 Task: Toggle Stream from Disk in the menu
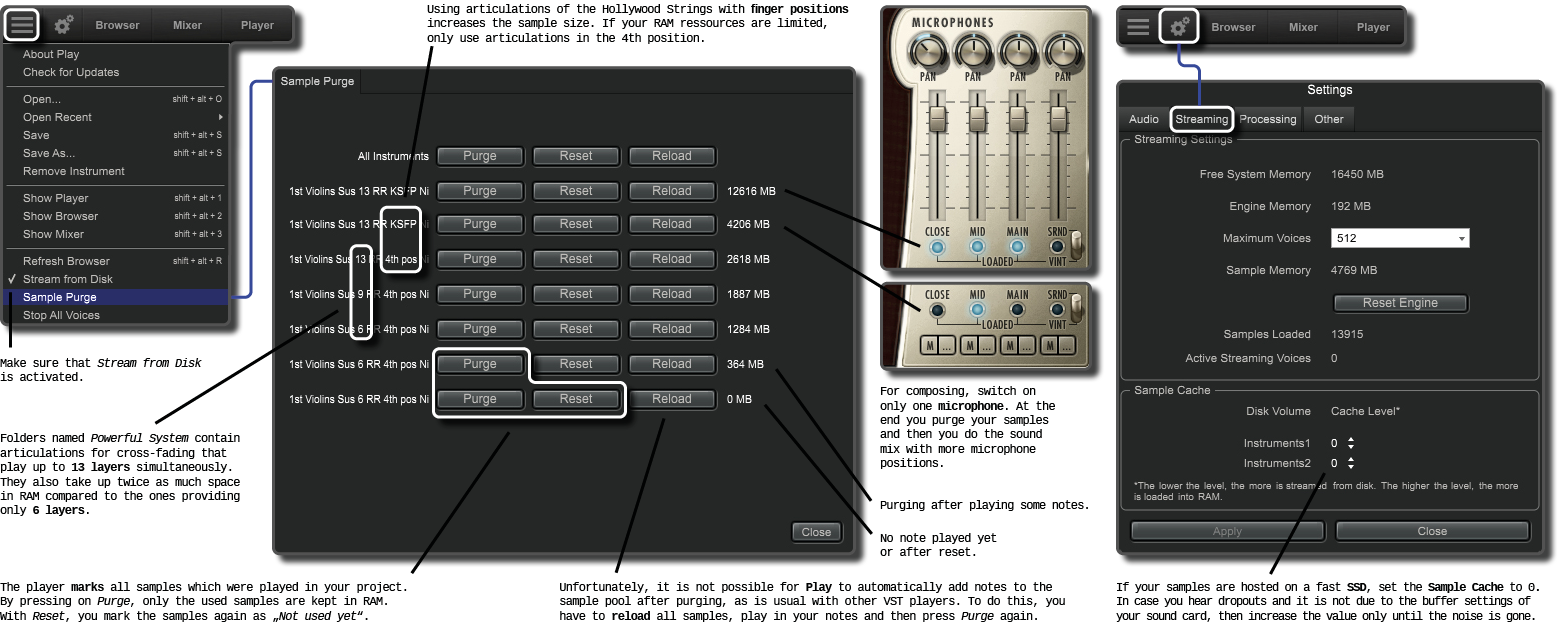pos(117,279)
